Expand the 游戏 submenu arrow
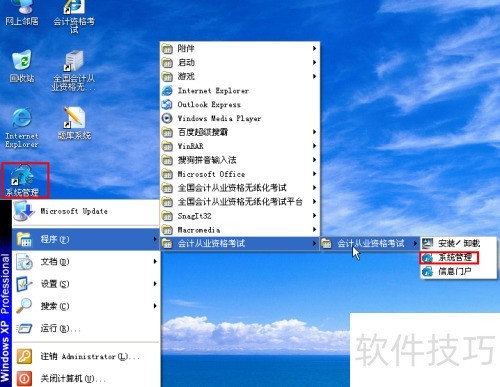Viewport: 500px width, 387px height. point(314,76)
